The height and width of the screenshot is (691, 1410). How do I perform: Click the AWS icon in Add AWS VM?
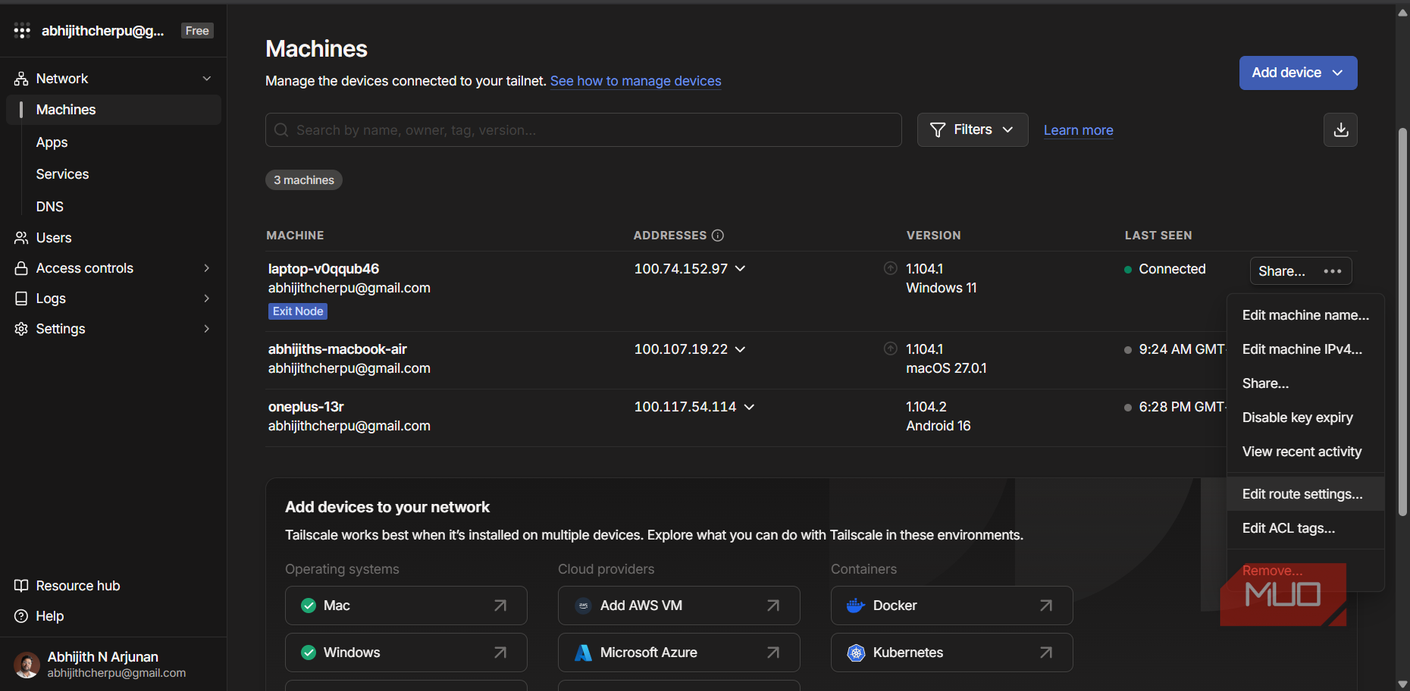pyautogui.click(x=583, y=606)
